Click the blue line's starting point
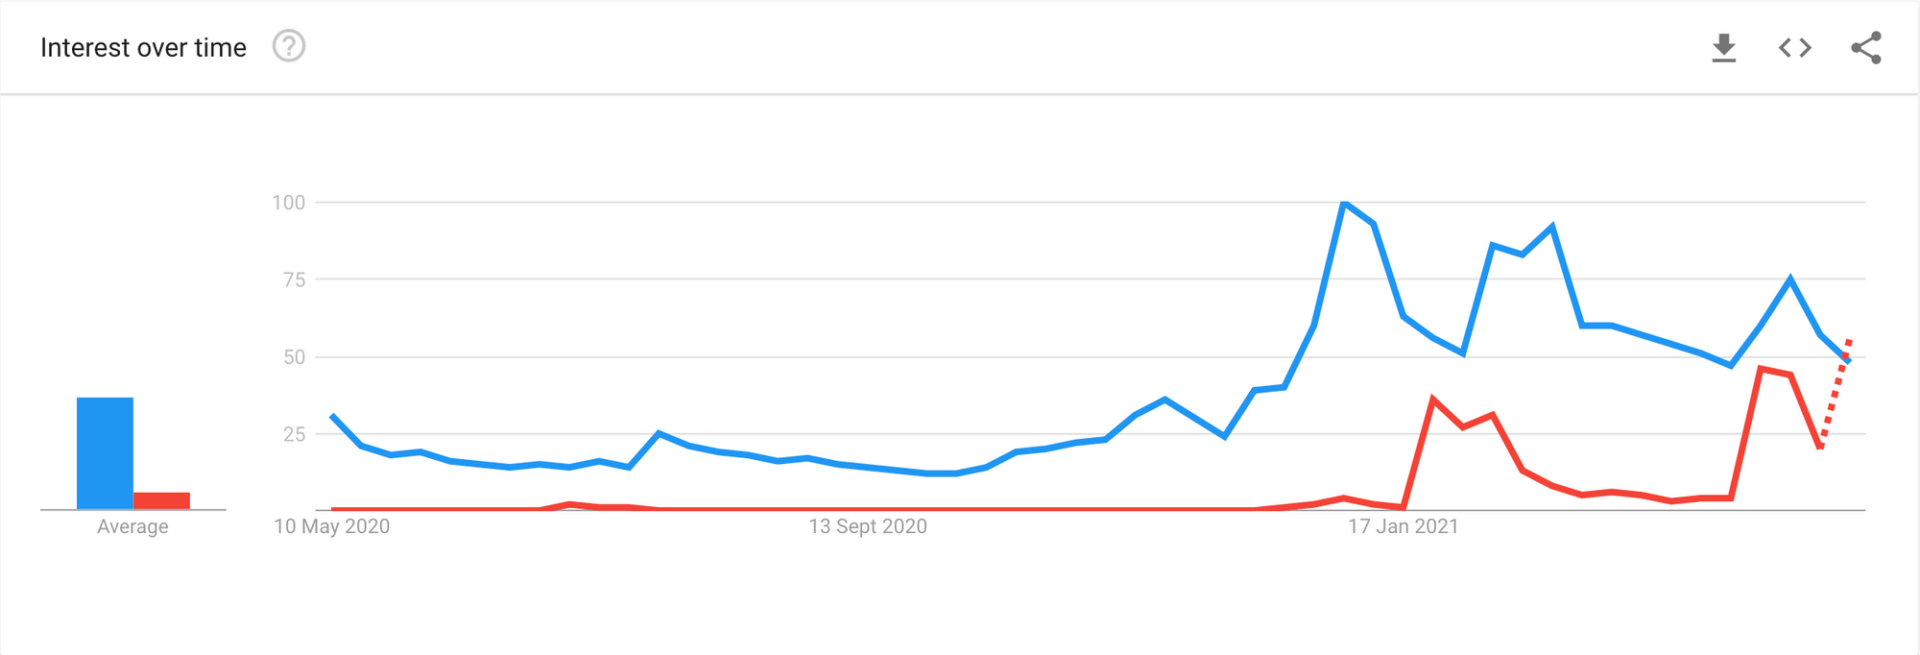 click(333, 416)
